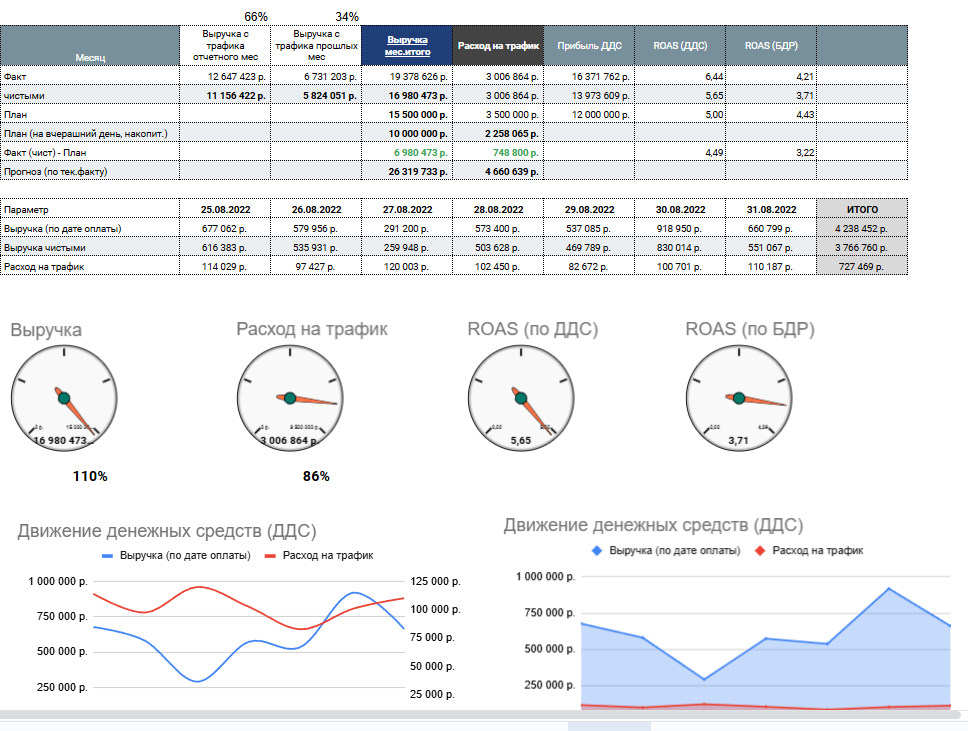Click red line legend marker in left chart

click(x=270, y=555)
